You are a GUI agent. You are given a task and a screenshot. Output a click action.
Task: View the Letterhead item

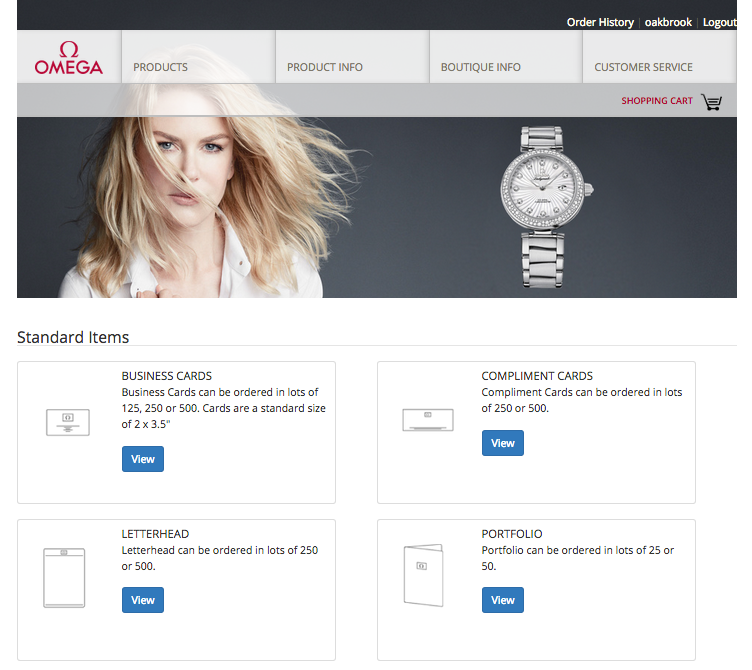143,600
